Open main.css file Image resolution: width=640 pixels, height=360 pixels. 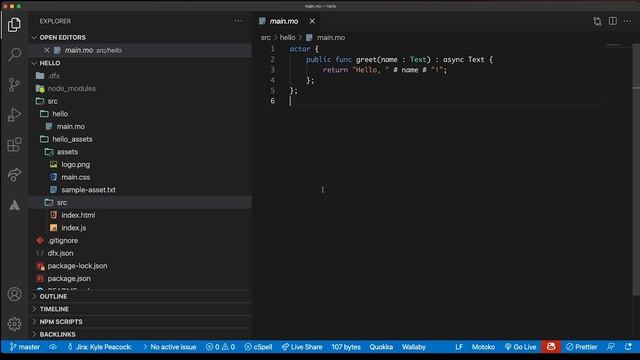tap(141, 177)
